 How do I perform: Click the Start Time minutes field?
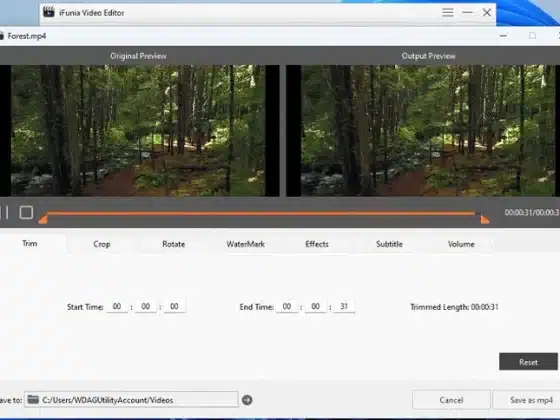click(145, 306)
